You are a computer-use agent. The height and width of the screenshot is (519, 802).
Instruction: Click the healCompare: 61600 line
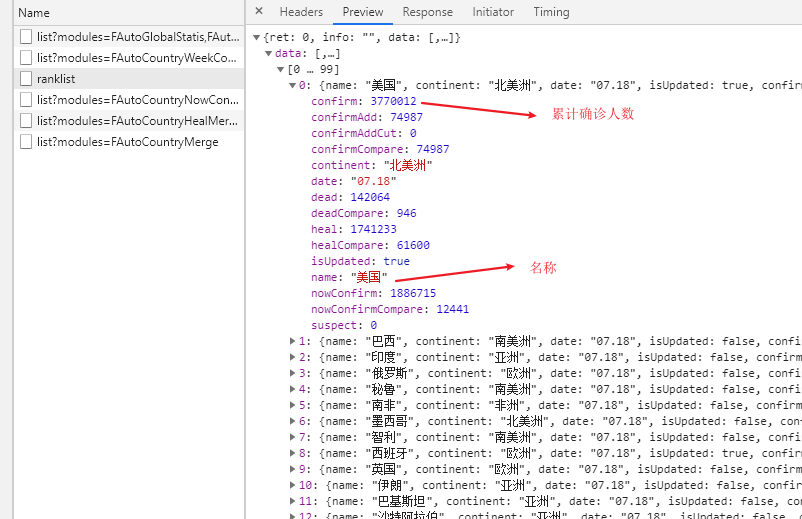[370, 245]
